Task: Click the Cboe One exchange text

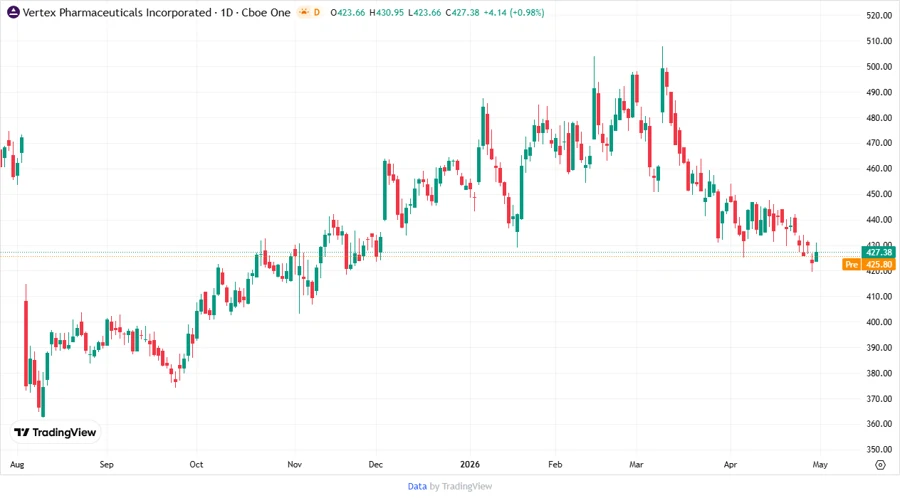Action: point(266,12)
